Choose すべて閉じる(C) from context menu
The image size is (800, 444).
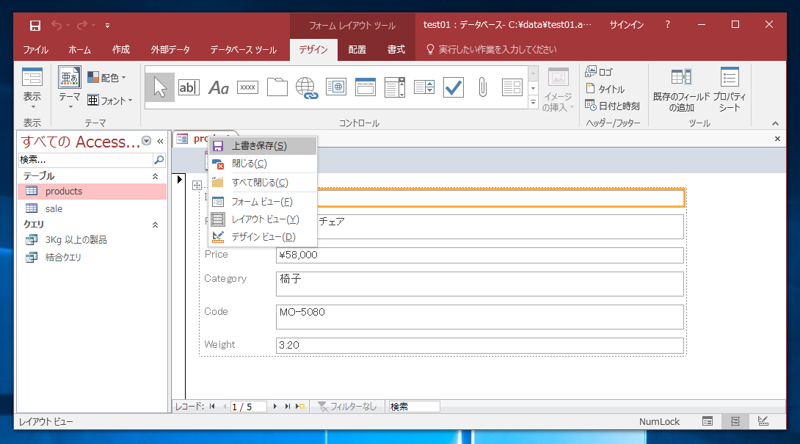point(263,182)
